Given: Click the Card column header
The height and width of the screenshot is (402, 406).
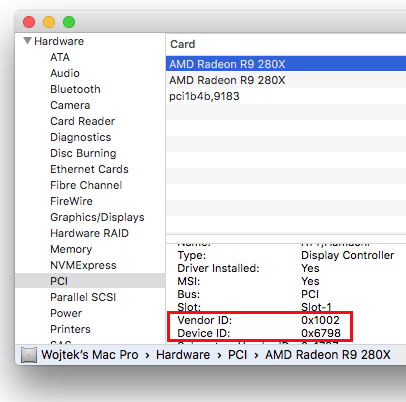Looking at the screenshot, I should pyautogui.click(x=183, y=44).
